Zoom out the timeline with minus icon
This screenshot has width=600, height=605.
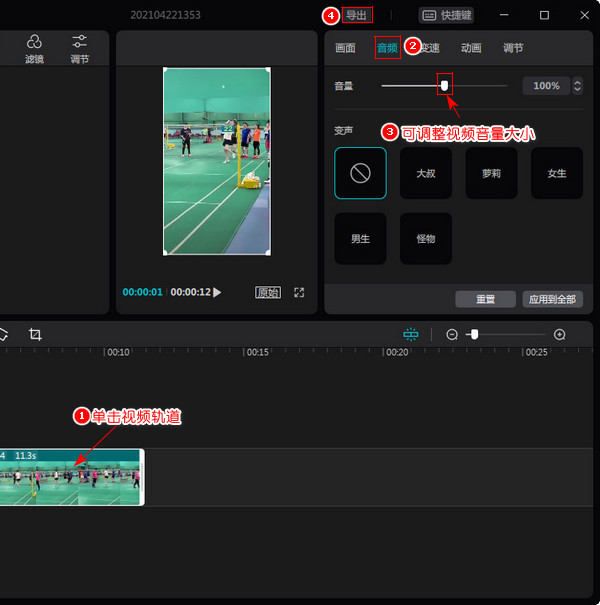click(452, 335)
